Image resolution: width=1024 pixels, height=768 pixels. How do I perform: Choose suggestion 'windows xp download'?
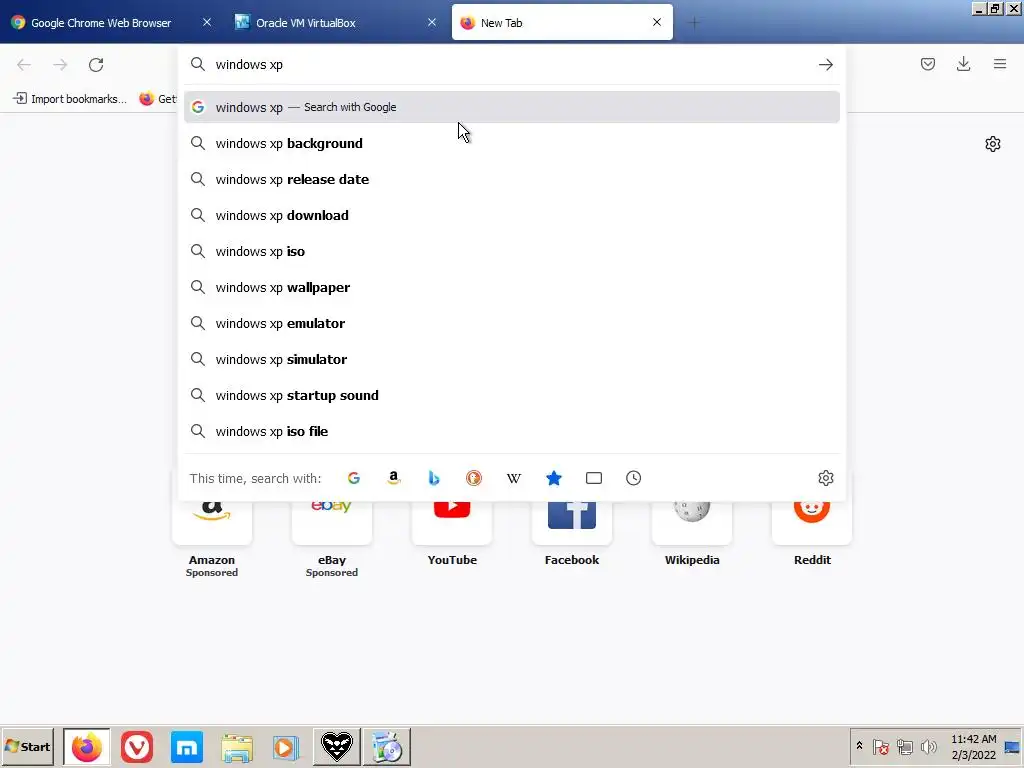pos(511,215)
